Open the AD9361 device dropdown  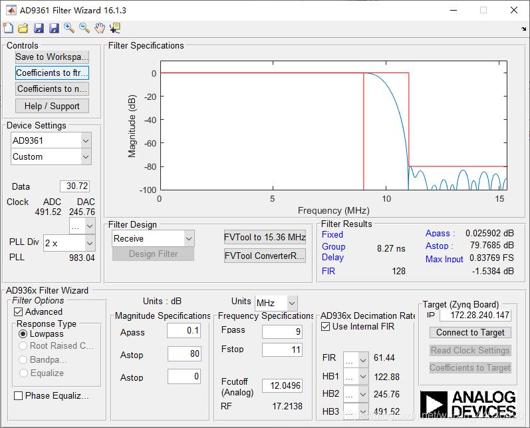point(51,141)
